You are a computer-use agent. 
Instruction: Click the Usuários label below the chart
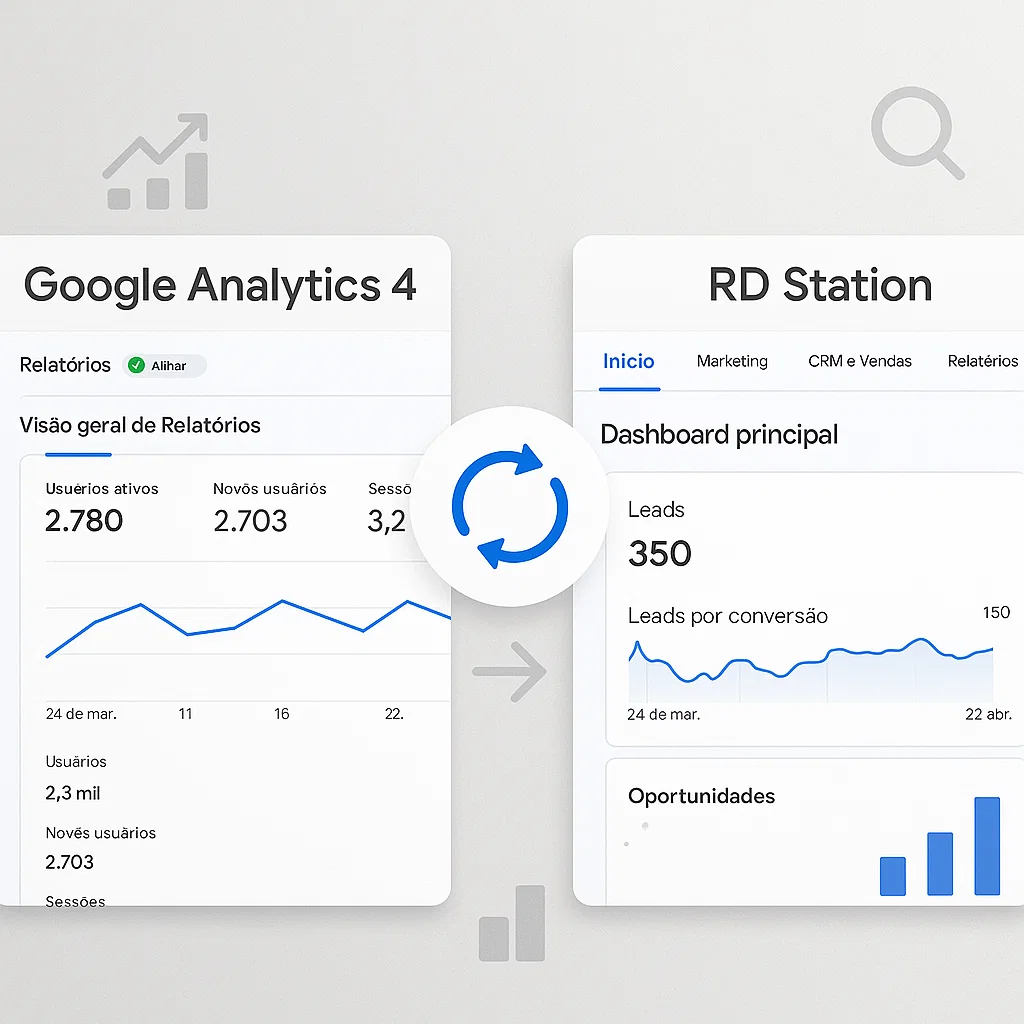pyautogui.click(x=76, y=761)
